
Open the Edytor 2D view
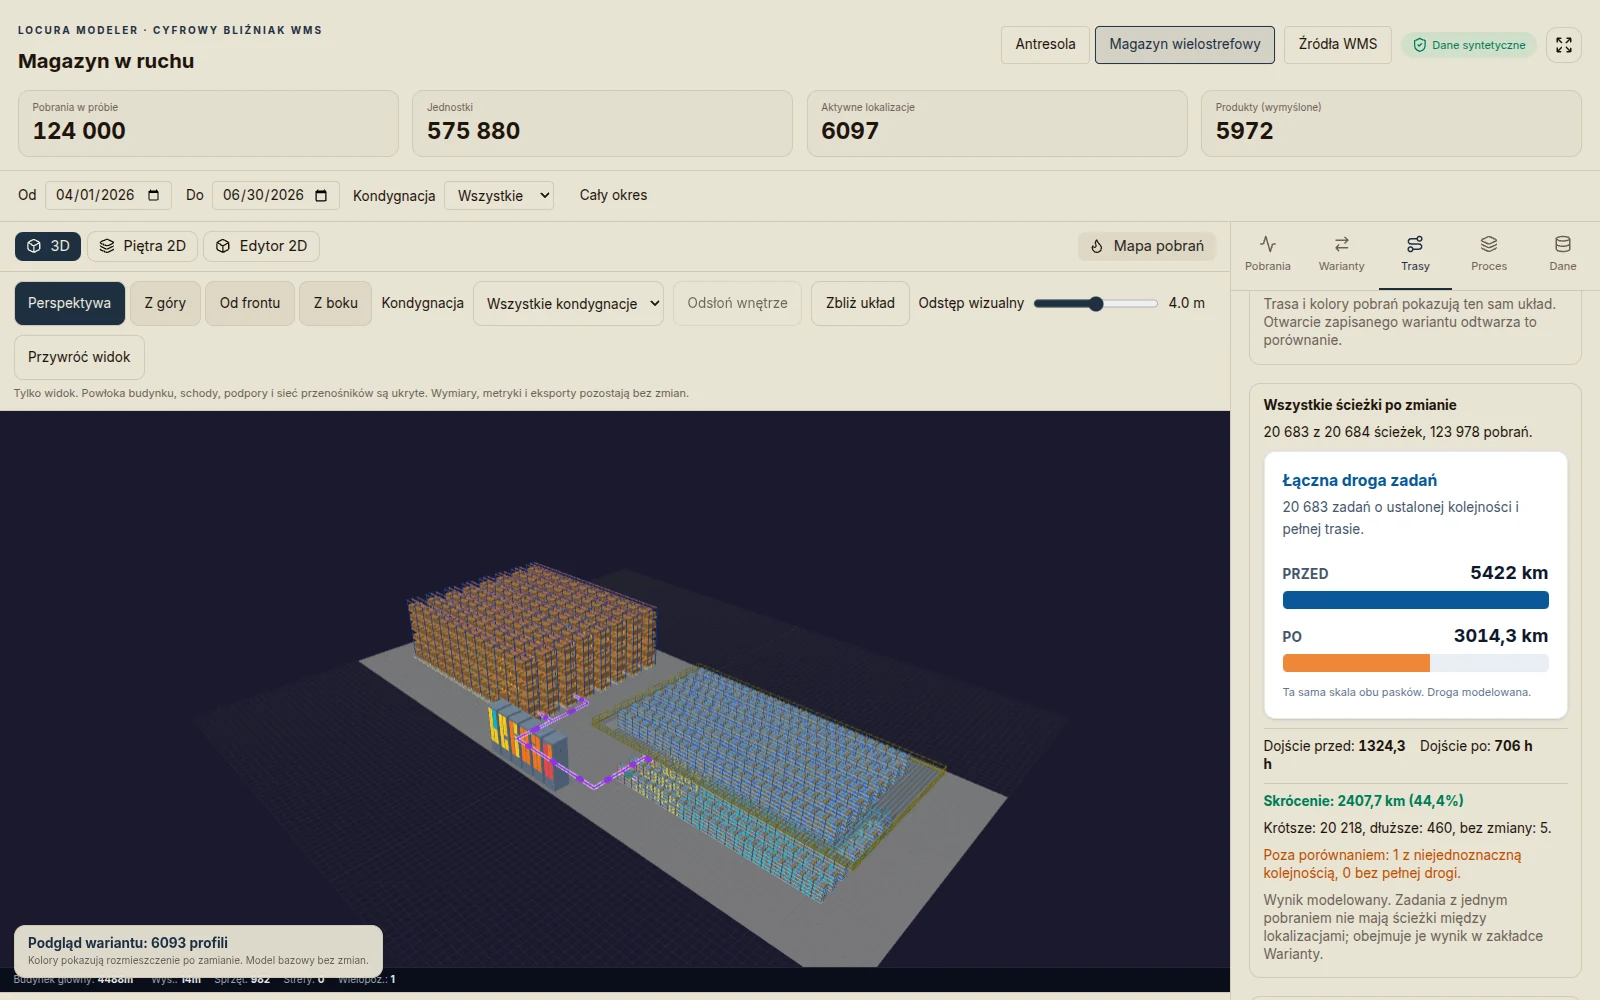[x=262, y=246]
